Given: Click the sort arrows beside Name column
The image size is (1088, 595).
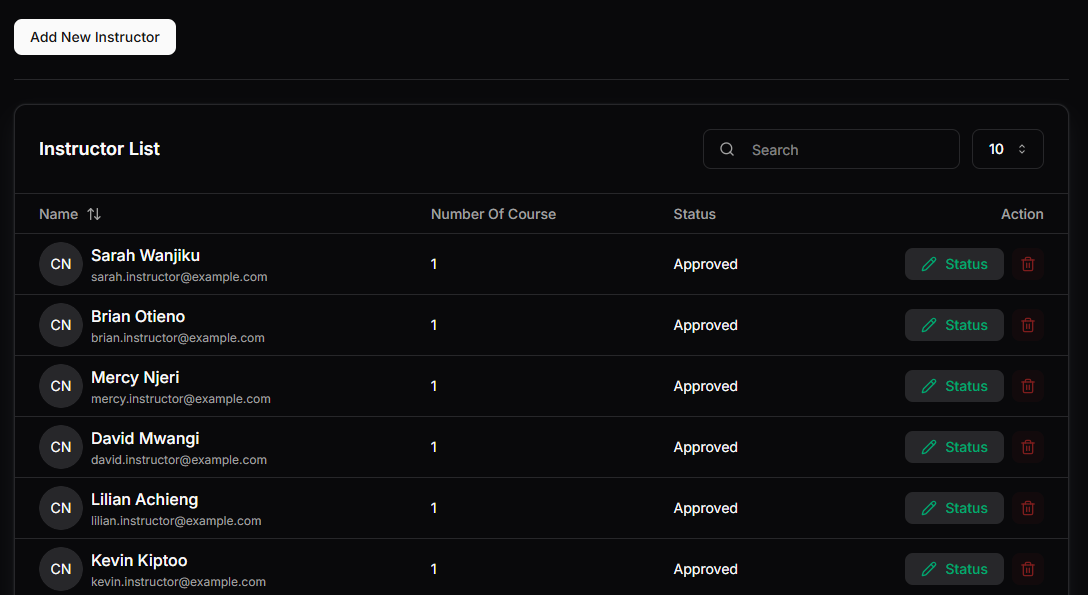Looking at the screenshot, I should pyautogui.click(x=94, y=214).
